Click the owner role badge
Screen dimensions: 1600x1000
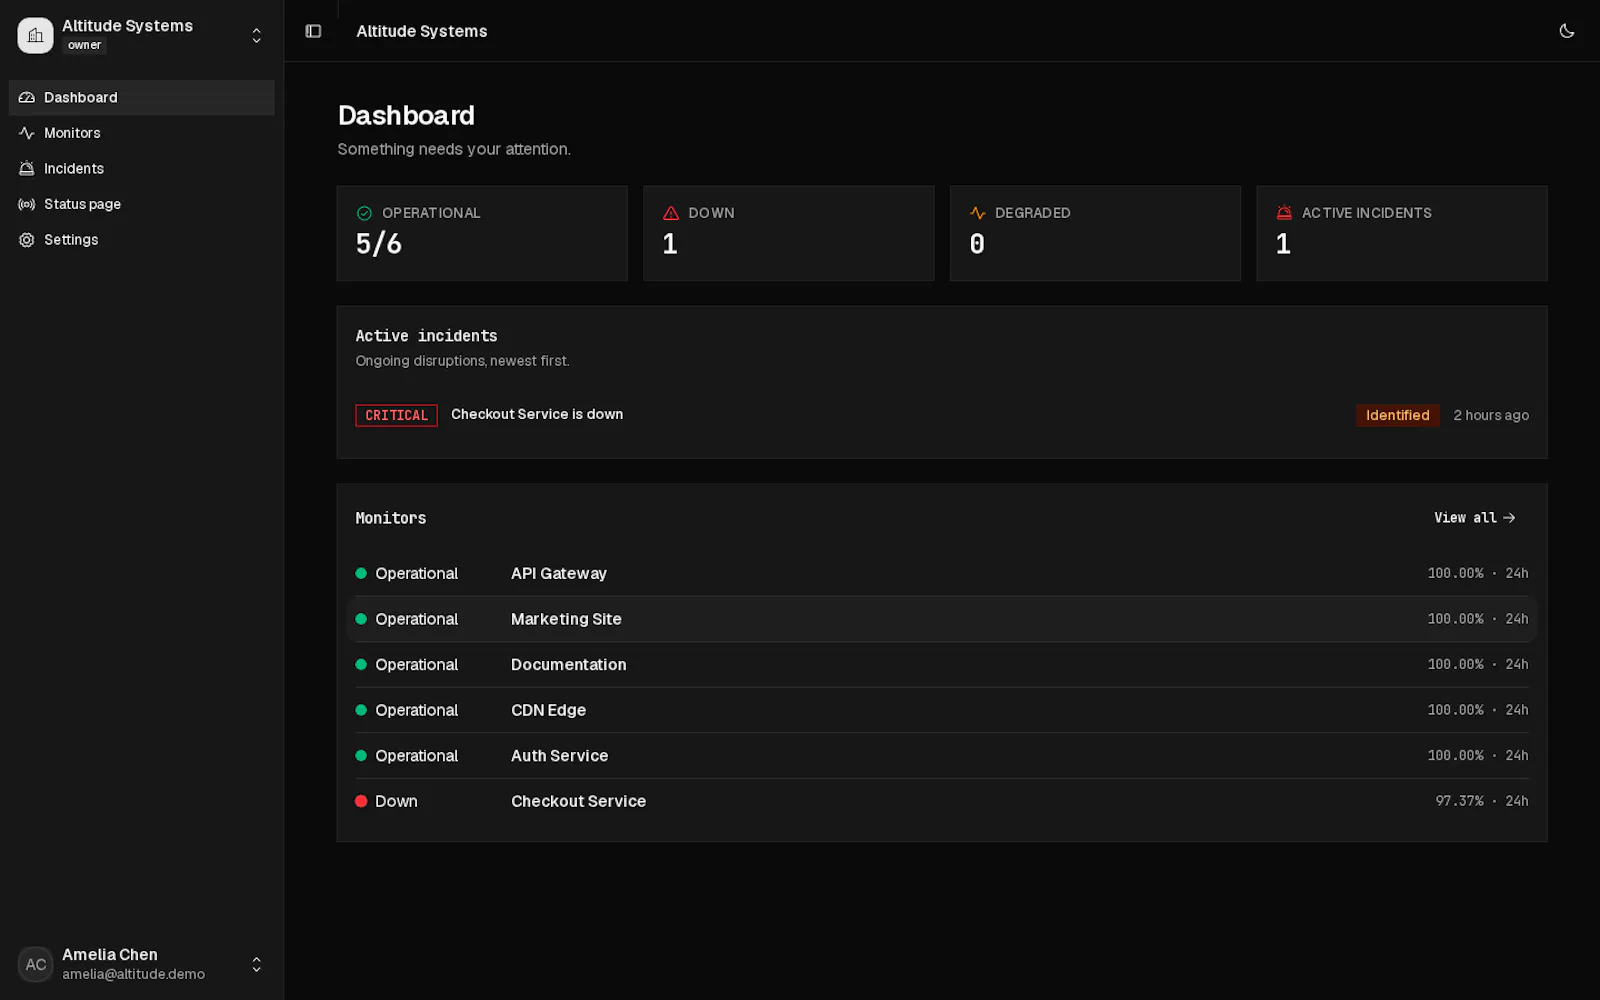(84, 45)
